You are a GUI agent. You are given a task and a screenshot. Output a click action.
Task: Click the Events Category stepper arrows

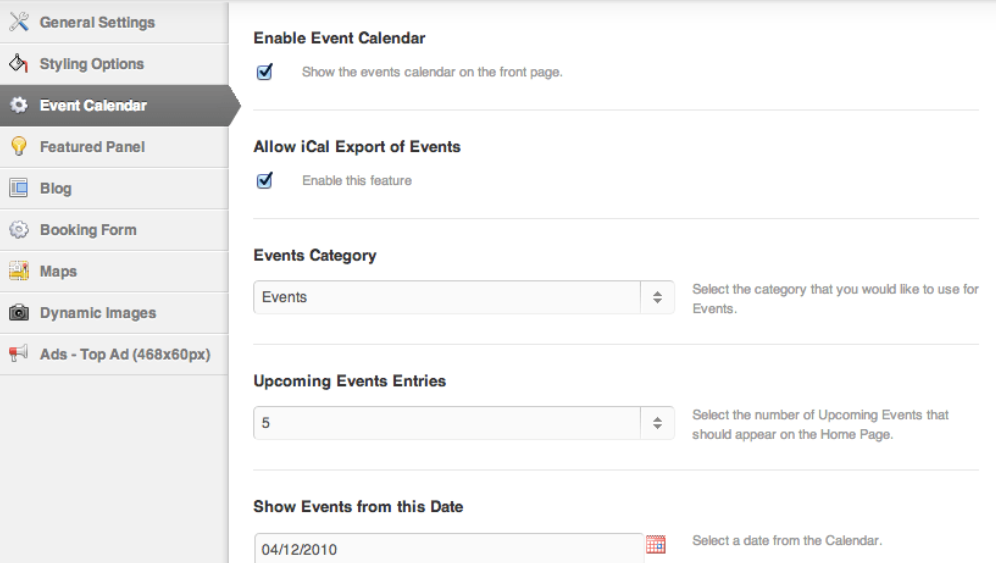tap(657, 297)
